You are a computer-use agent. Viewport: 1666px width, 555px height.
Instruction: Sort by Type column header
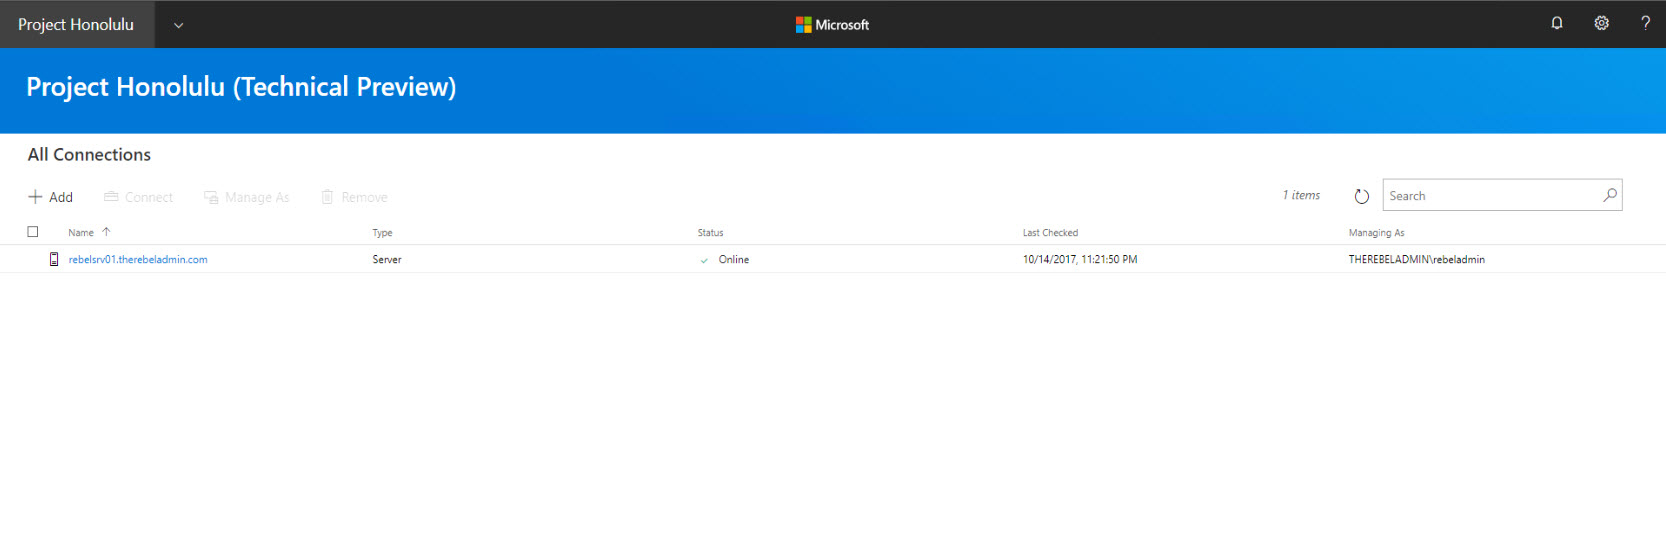(x=382, y=233)
